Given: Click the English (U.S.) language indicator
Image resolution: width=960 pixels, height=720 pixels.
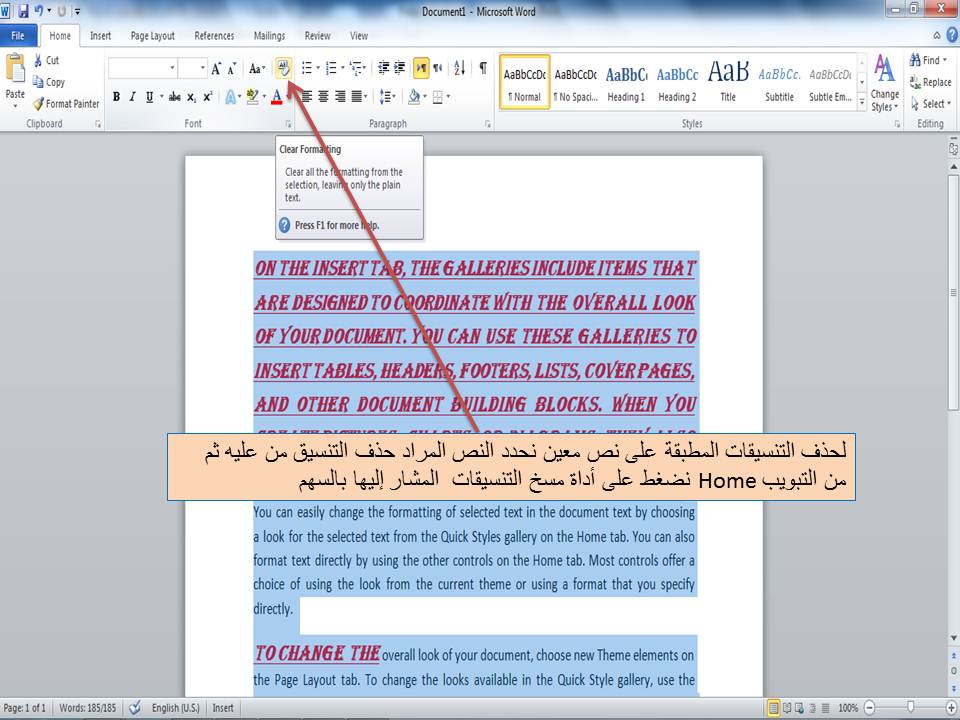Looking at the screenshot, I should click(x=176, y=708).
